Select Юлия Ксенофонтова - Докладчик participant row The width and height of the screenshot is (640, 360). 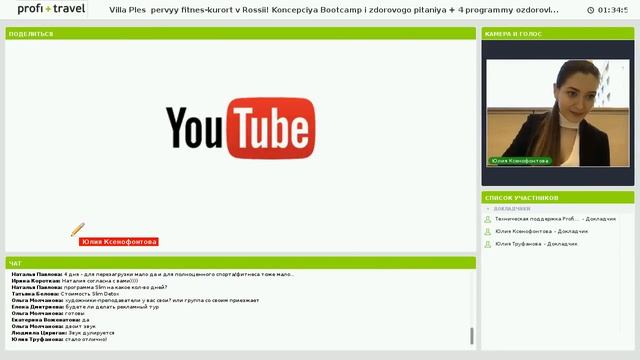point(542,231)
